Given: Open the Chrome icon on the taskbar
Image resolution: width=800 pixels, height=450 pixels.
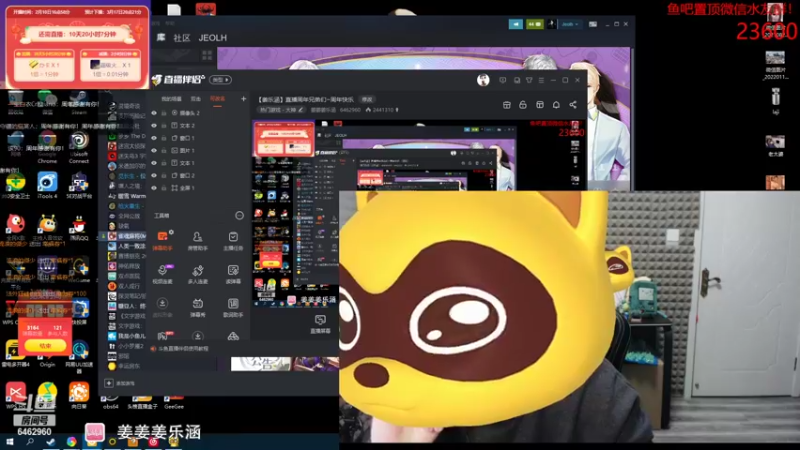Looking at the screenshot, I should pyautogui.click(x=71, y=442).
